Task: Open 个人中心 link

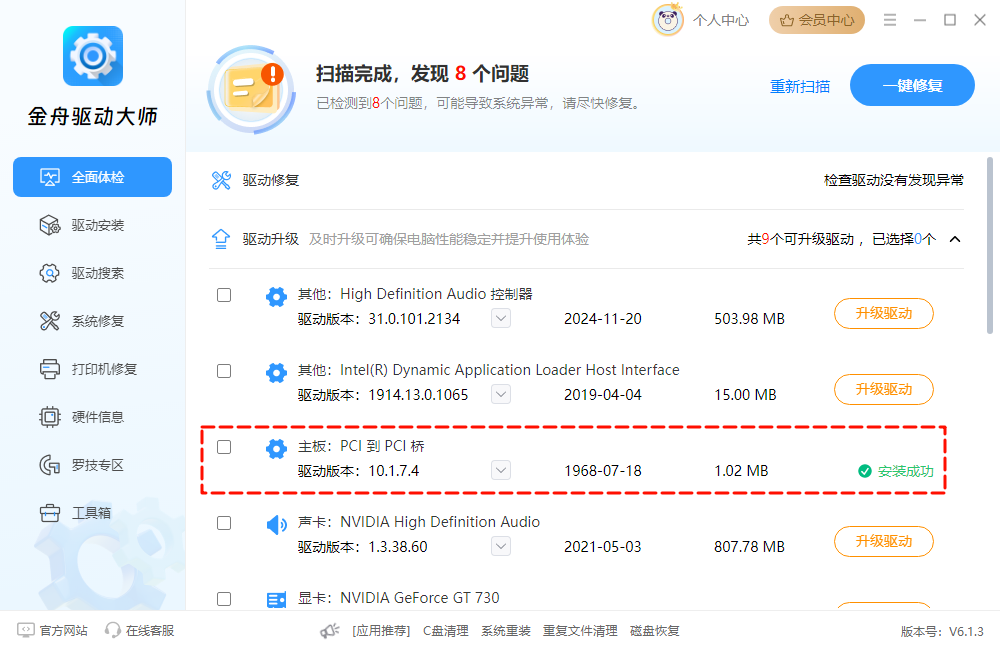Action: [721, 20]
